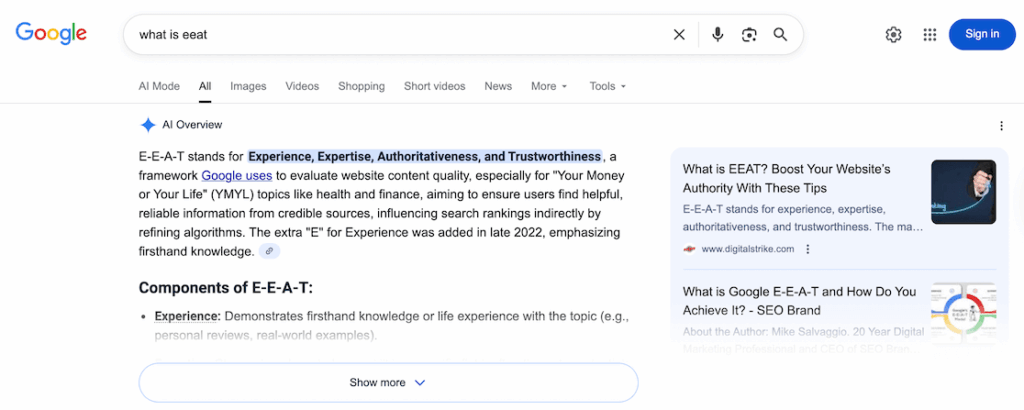Open the Tools dropdown
Viewport: 1024px width, 410px height.
point(607,86)
